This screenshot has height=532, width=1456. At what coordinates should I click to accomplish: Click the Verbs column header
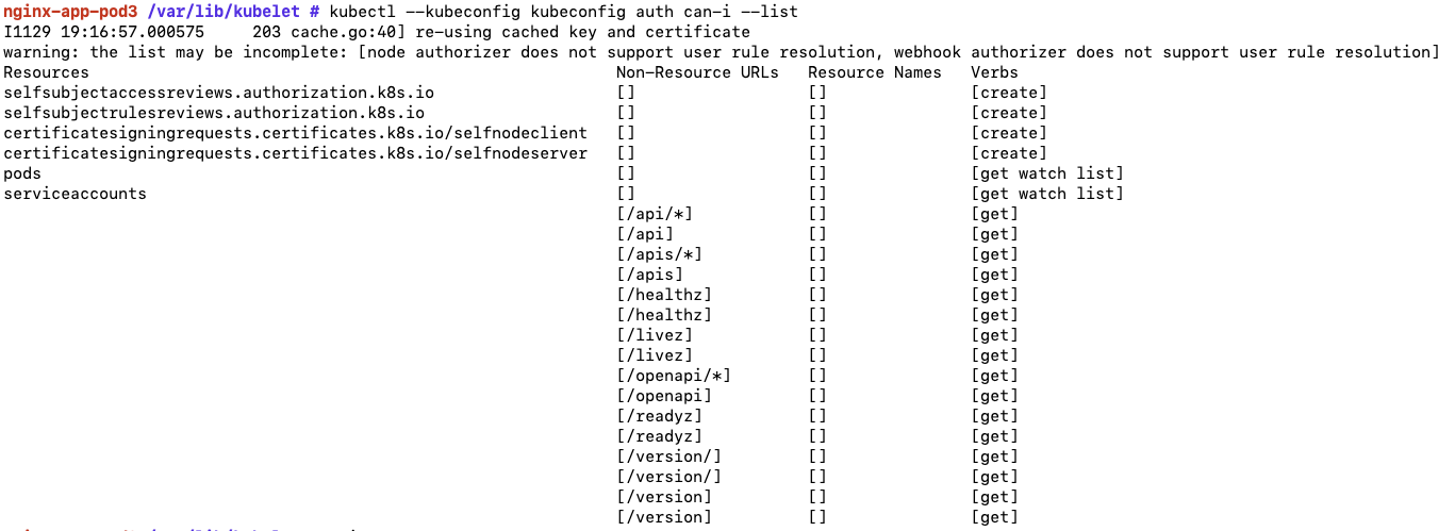994,72
